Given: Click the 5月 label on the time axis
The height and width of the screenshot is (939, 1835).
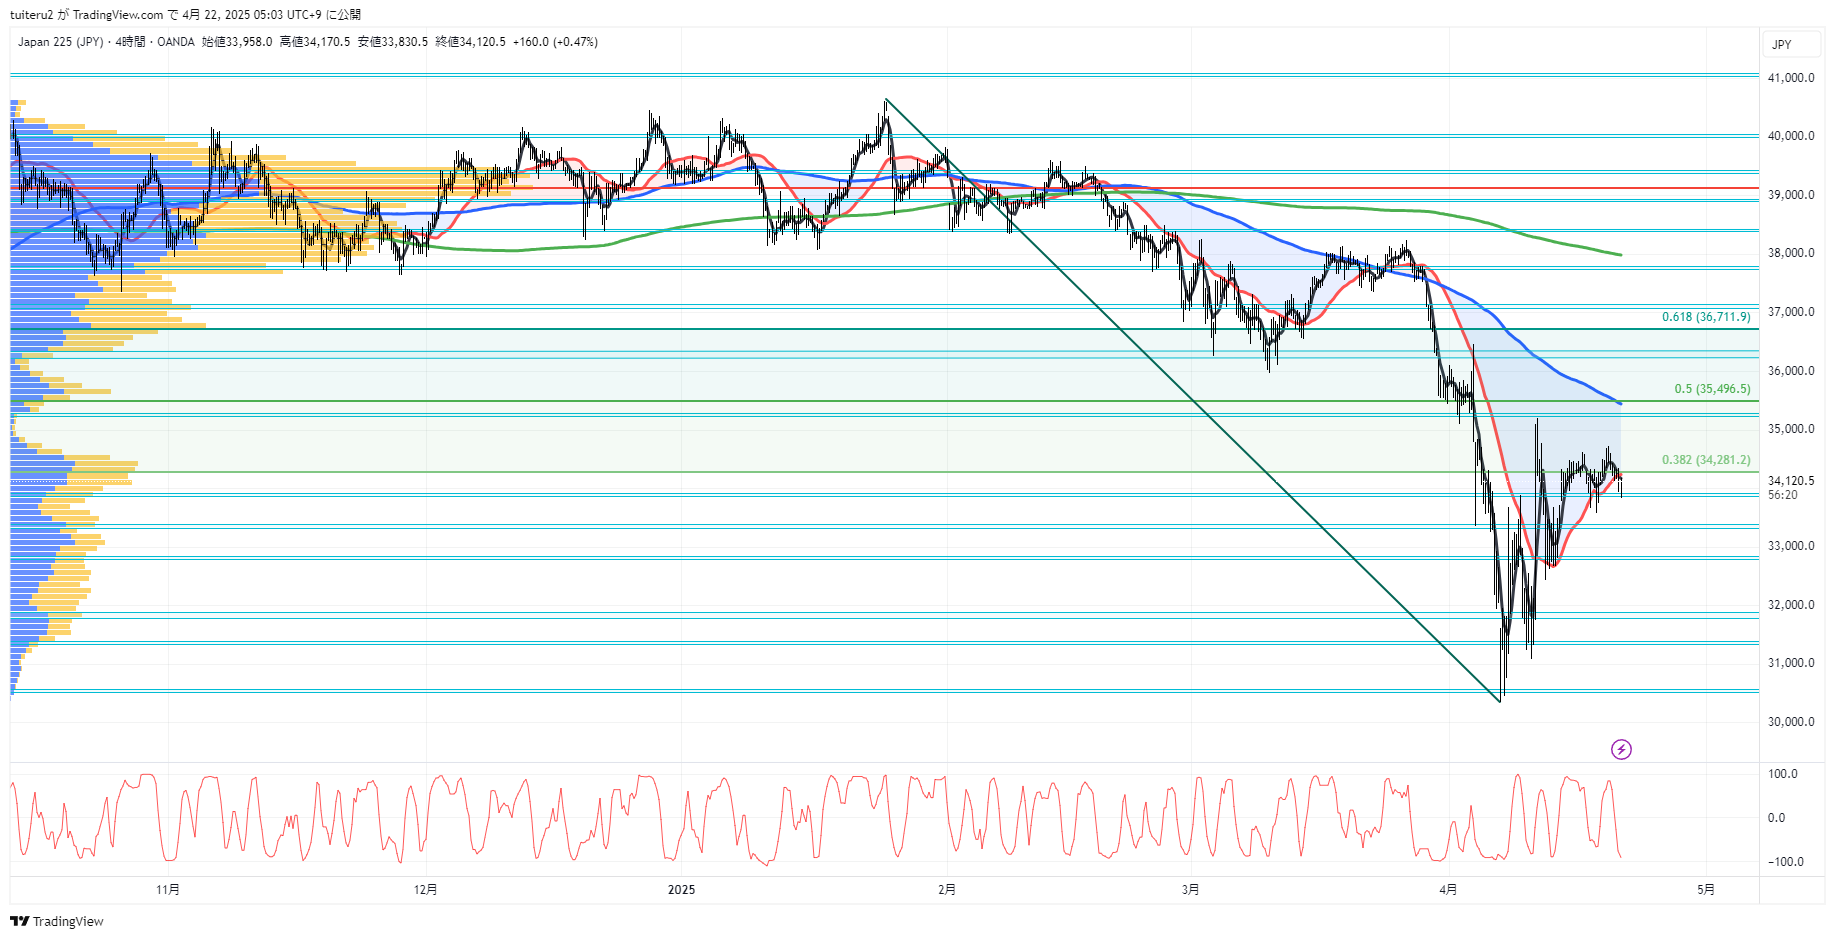Looking at the screenshot, I should coord(1706,889).
